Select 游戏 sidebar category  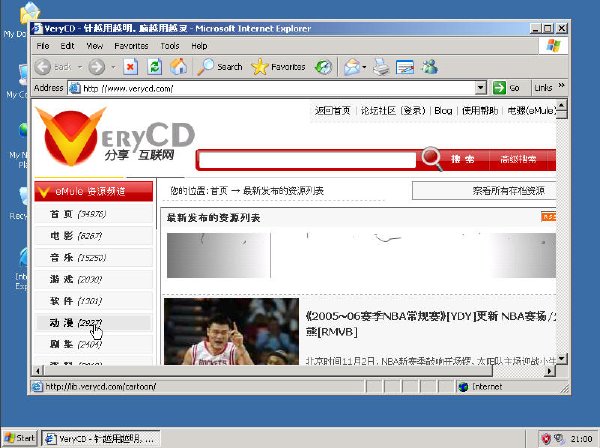click(93, 279)
